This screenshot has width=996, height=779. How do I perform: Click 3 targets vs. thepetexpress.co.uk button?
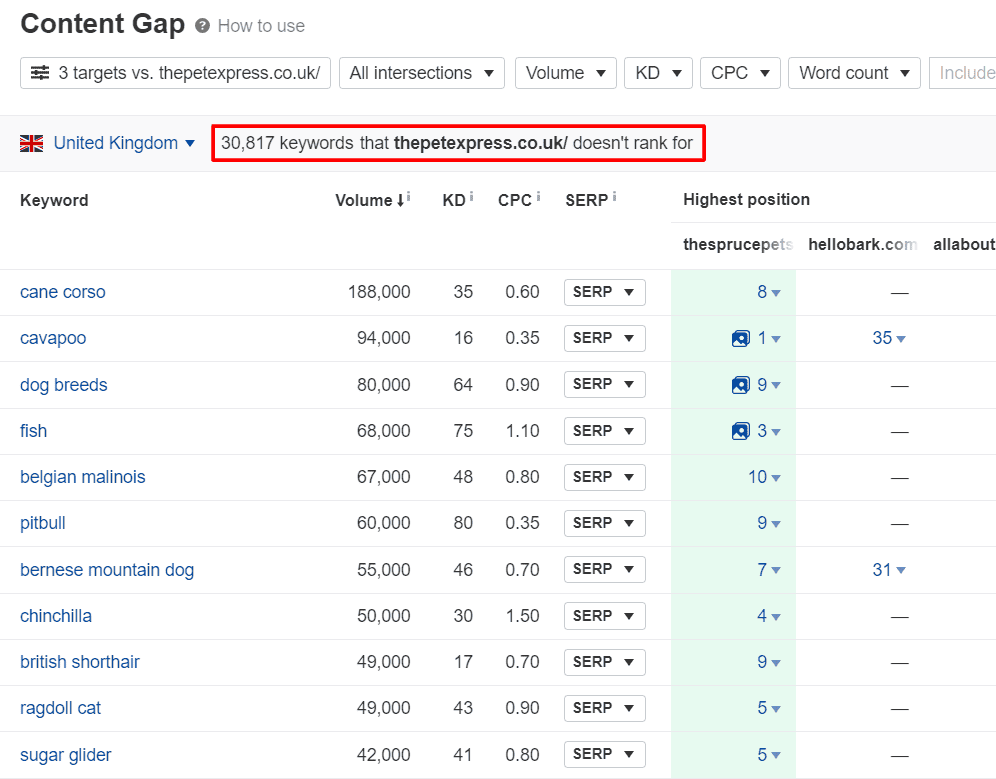click(x=175, y=73)
